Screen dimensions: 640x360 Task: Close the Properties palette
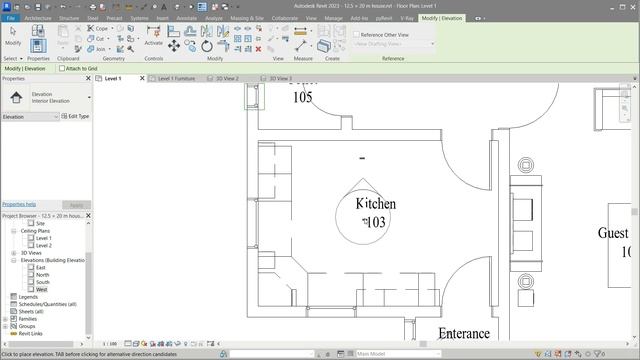tap(88, 78)
